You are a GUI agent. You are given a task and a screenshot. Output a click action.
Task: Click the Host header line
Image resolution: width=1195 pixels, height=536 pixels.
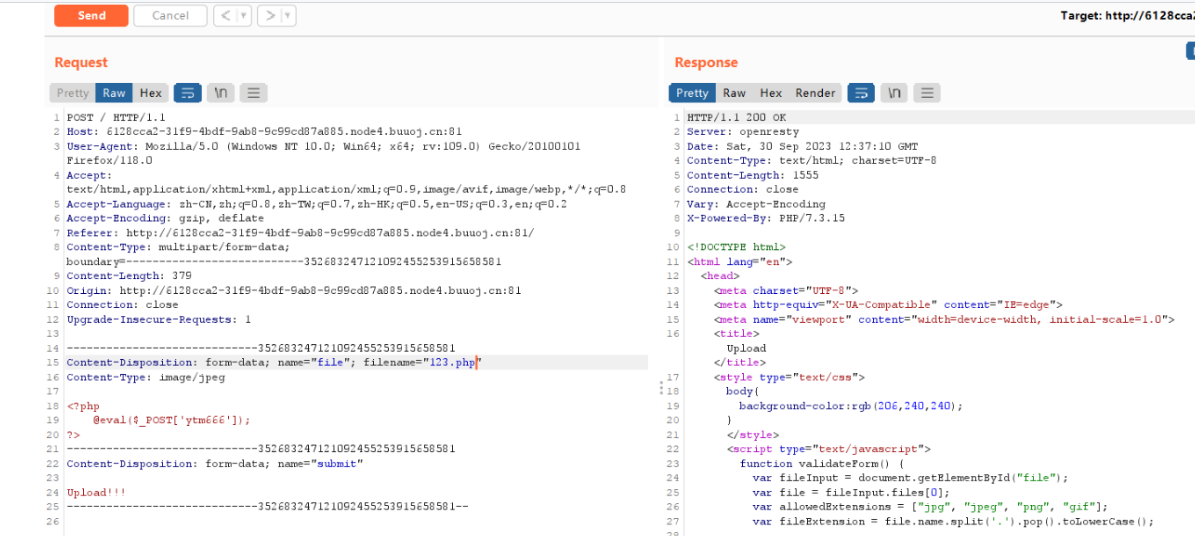[264, 131]
